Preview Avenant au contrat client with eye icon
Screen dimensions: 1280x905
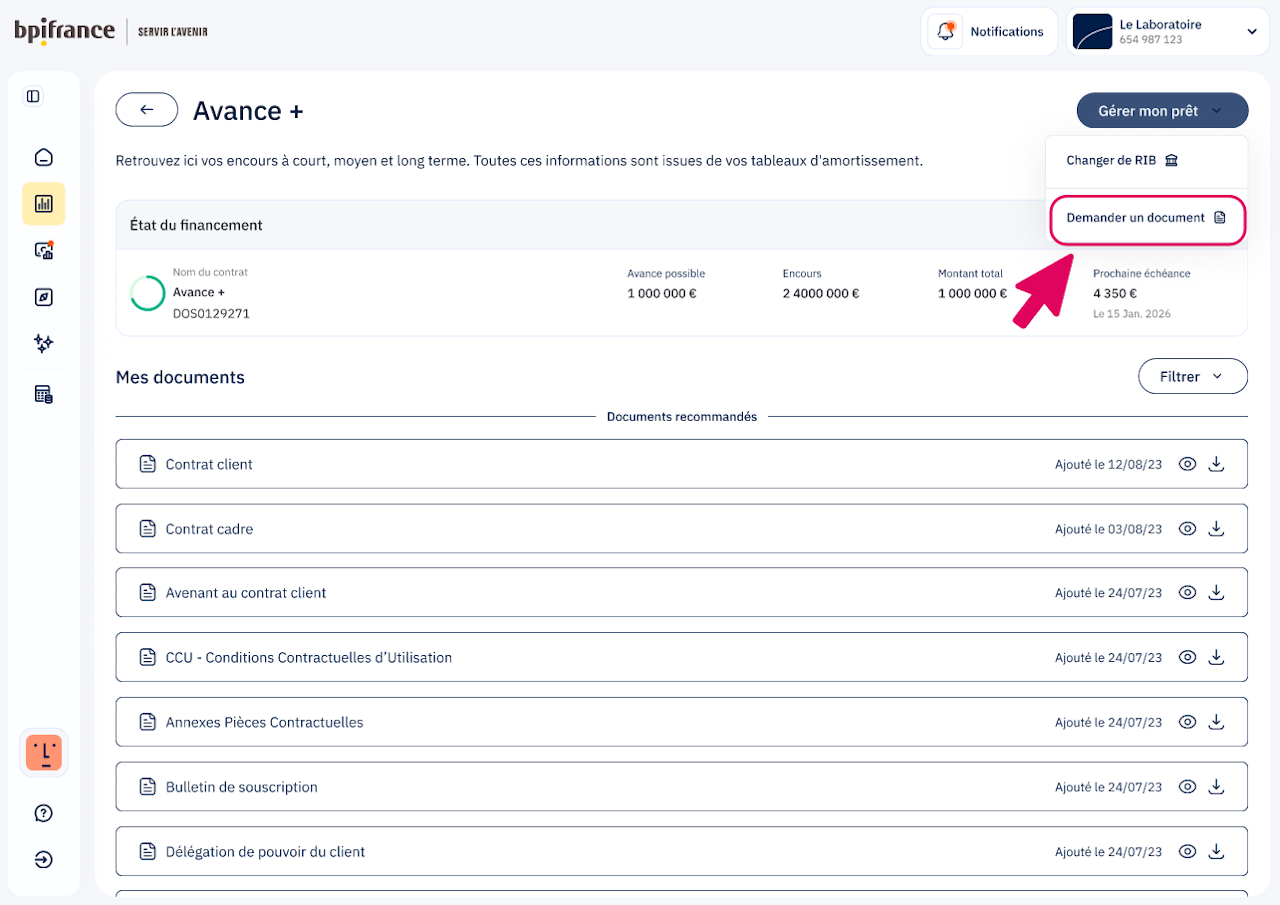pos(1188,593)
